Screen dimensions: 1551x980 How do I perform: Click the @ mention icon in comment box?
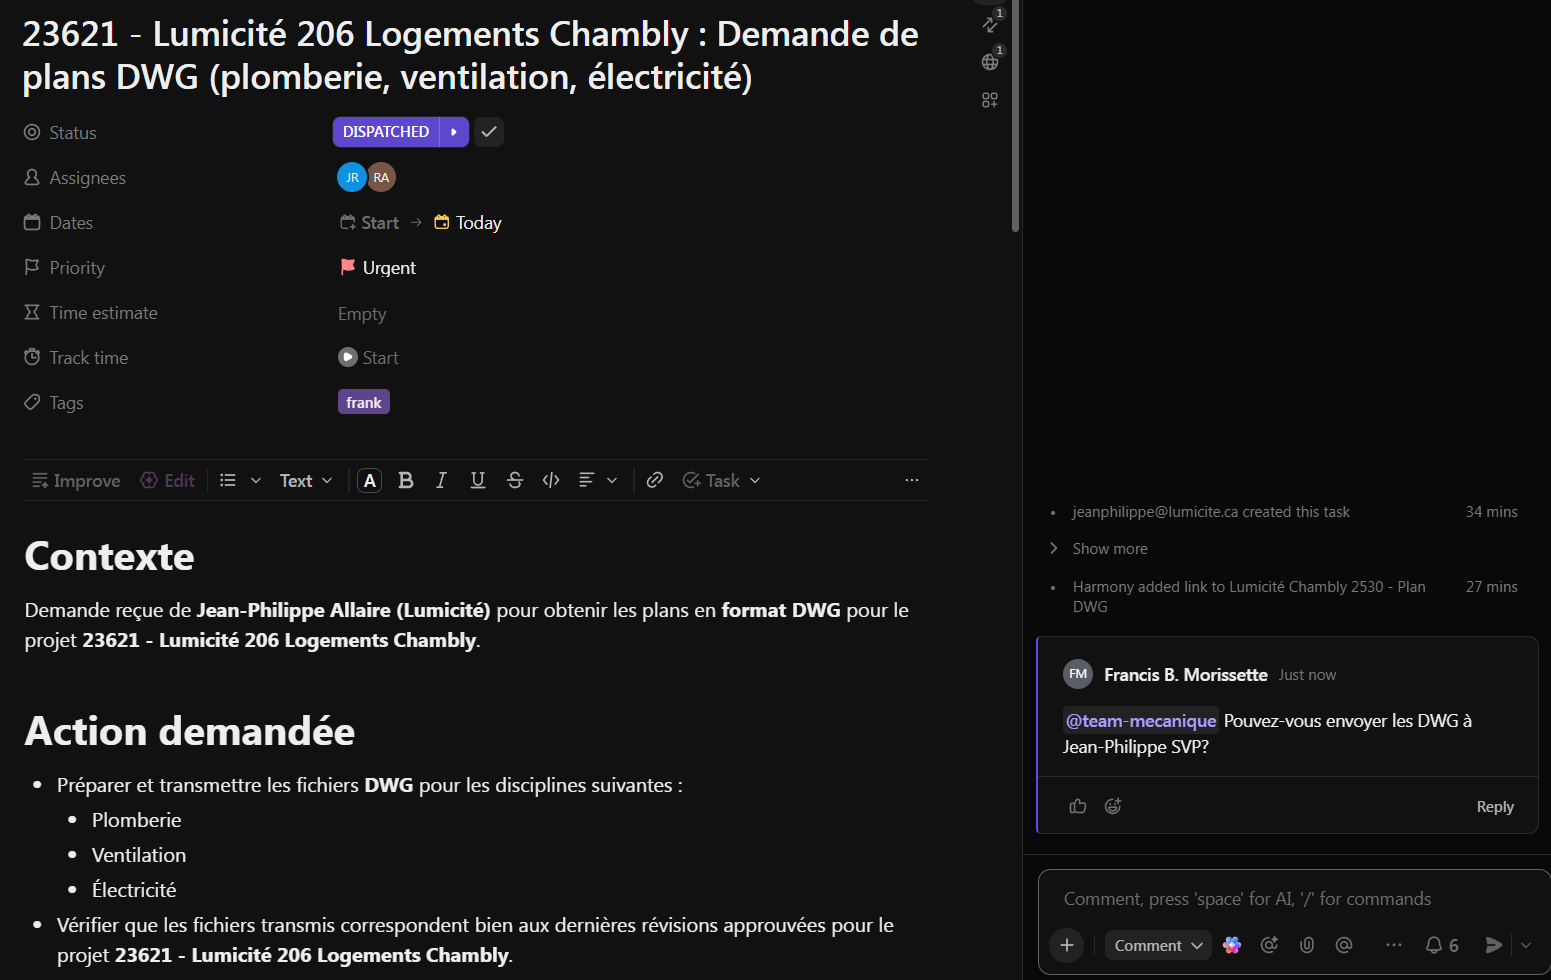[1343, 945]
